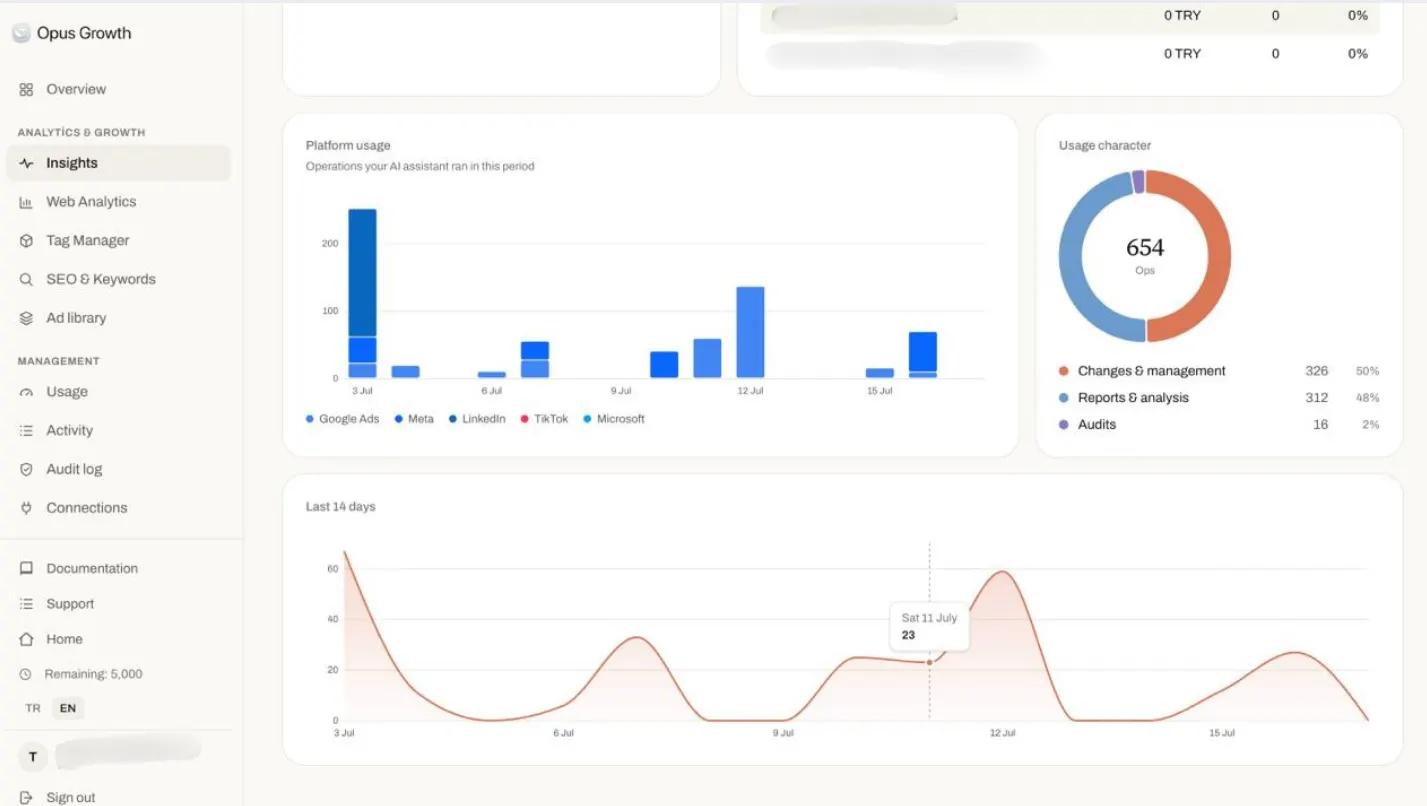Toggle TikTok legend series
Image resolution: width=1427 pixels, height=806 pixels.
(x=544, y=419)
